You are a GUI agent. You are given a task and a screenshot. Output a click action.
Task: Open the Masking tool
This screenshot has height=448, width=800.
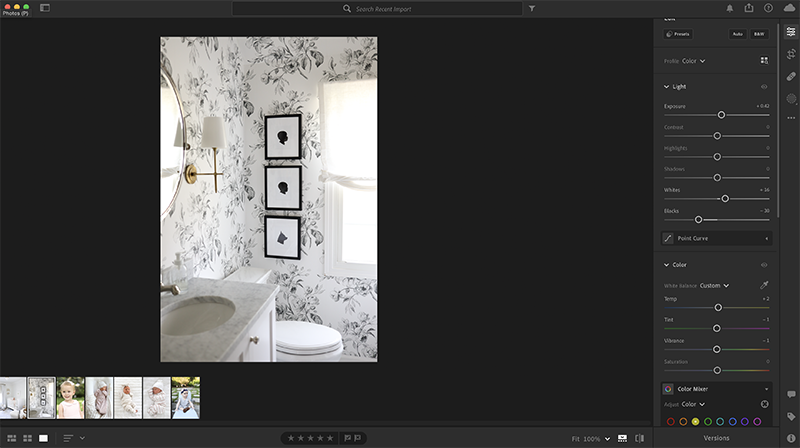tap(791, 98)
